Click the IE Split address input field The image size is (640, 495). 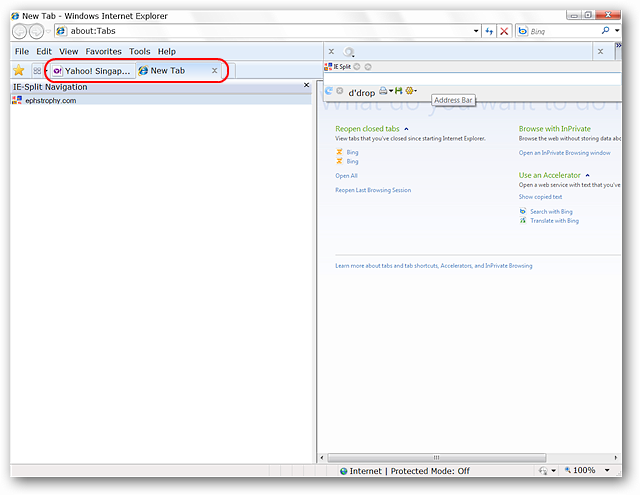472,79
